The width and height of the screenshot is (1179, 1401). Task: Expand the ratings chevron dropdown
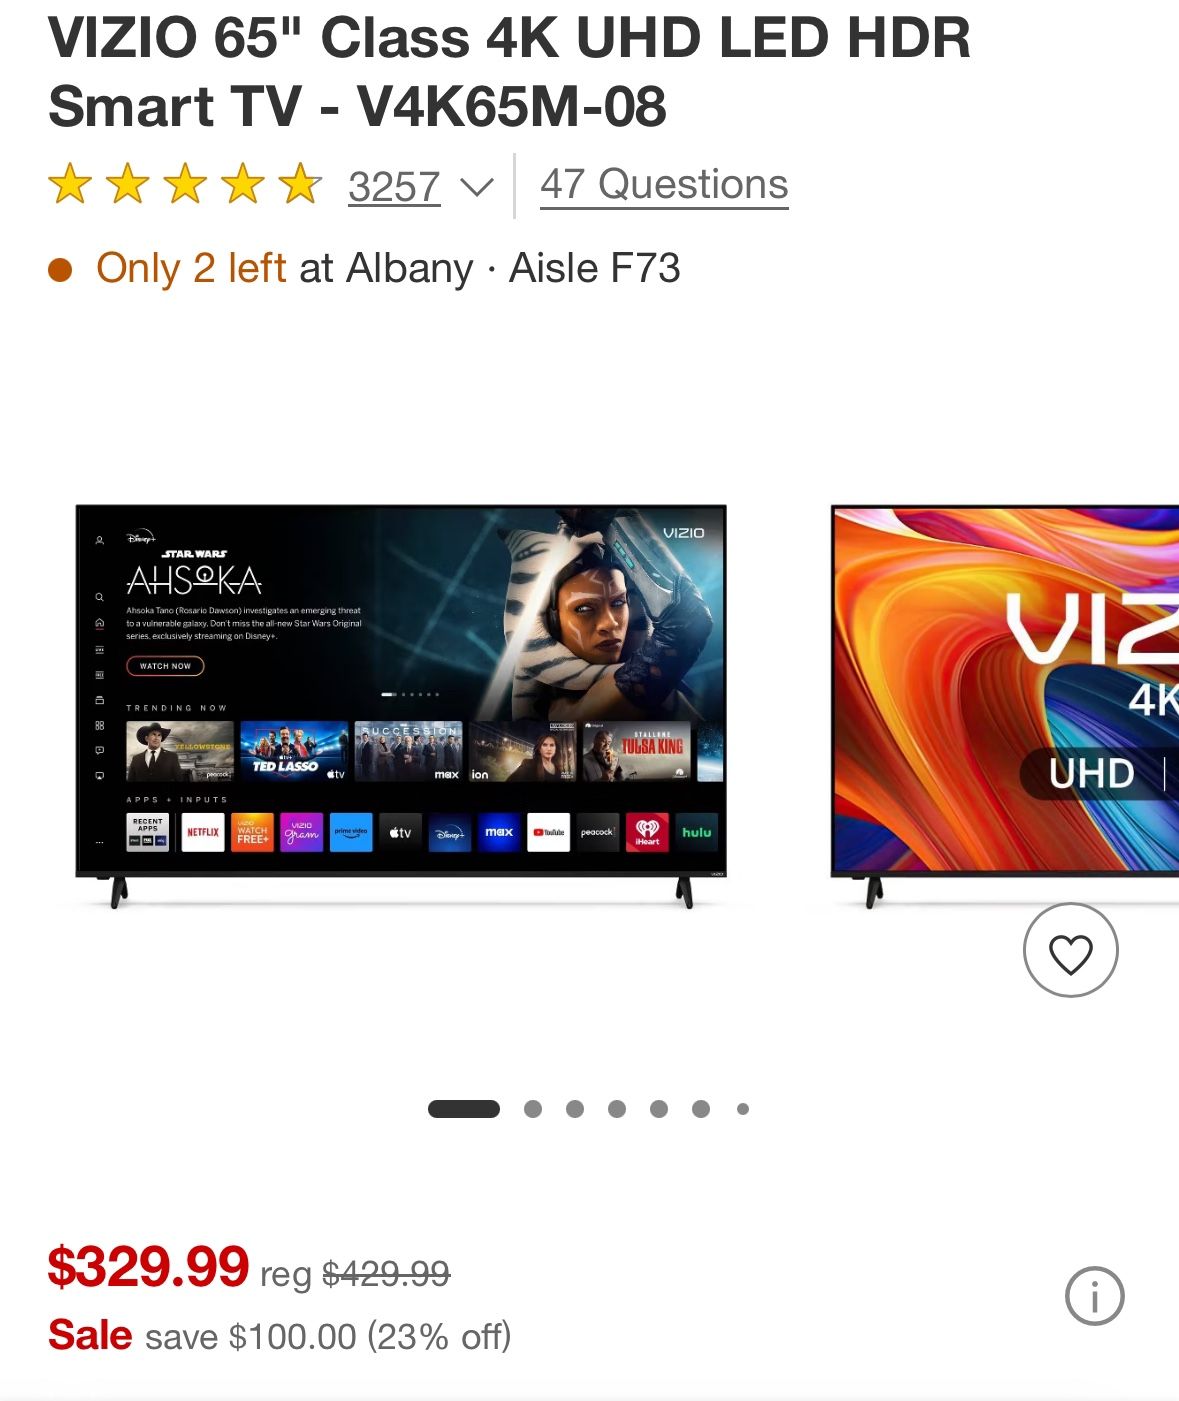point(477,187)
